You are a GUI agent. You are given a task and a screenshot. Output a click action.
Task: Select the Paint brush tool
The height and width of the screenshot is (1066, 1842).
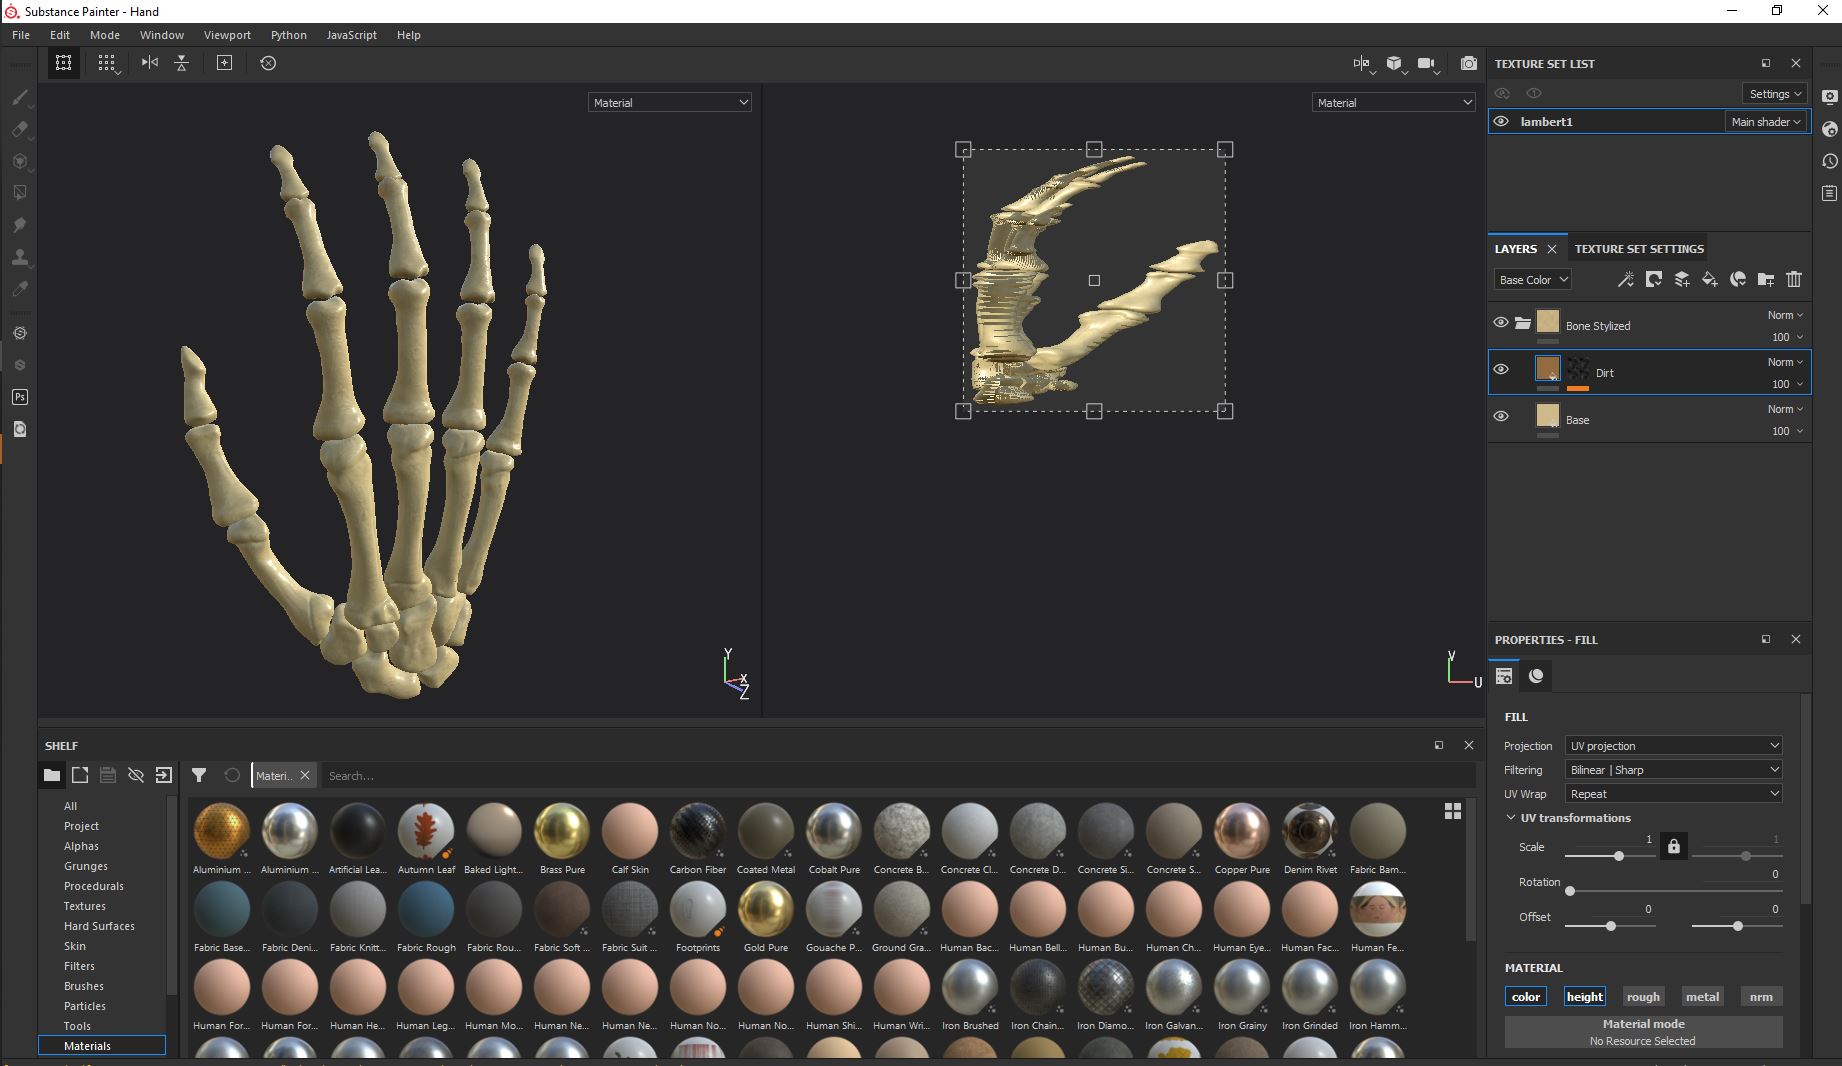pos(19,98)
